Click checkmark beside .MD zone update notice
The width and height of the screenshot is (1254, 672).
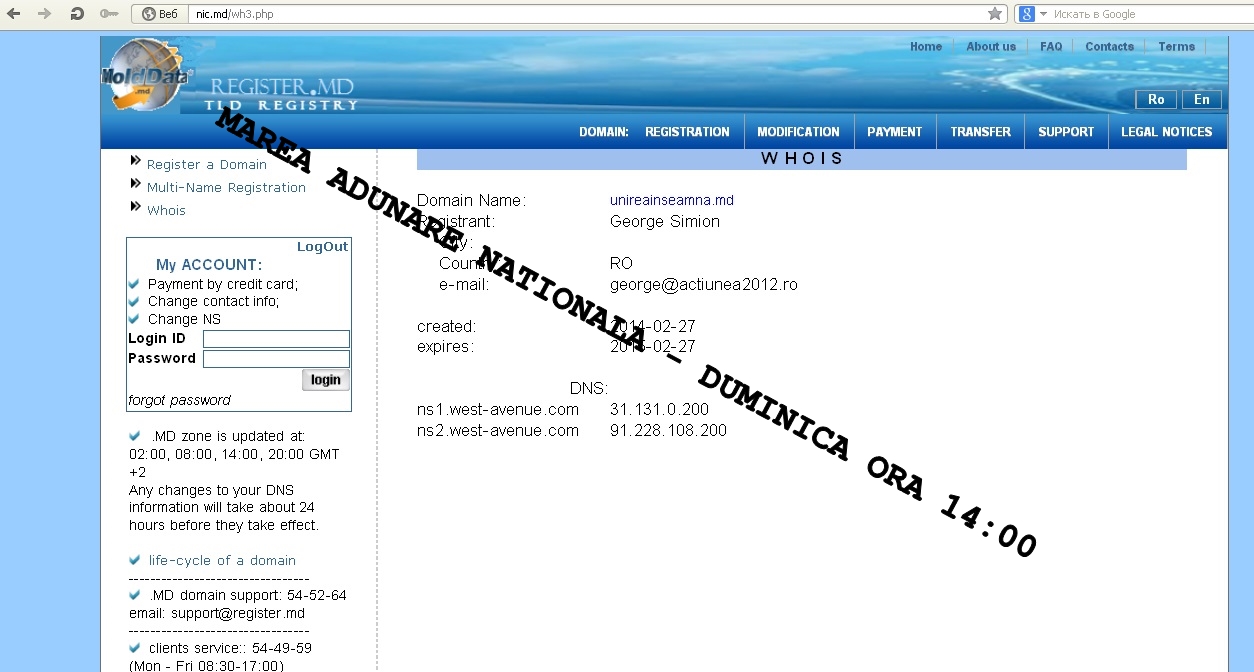coord(135,436)
